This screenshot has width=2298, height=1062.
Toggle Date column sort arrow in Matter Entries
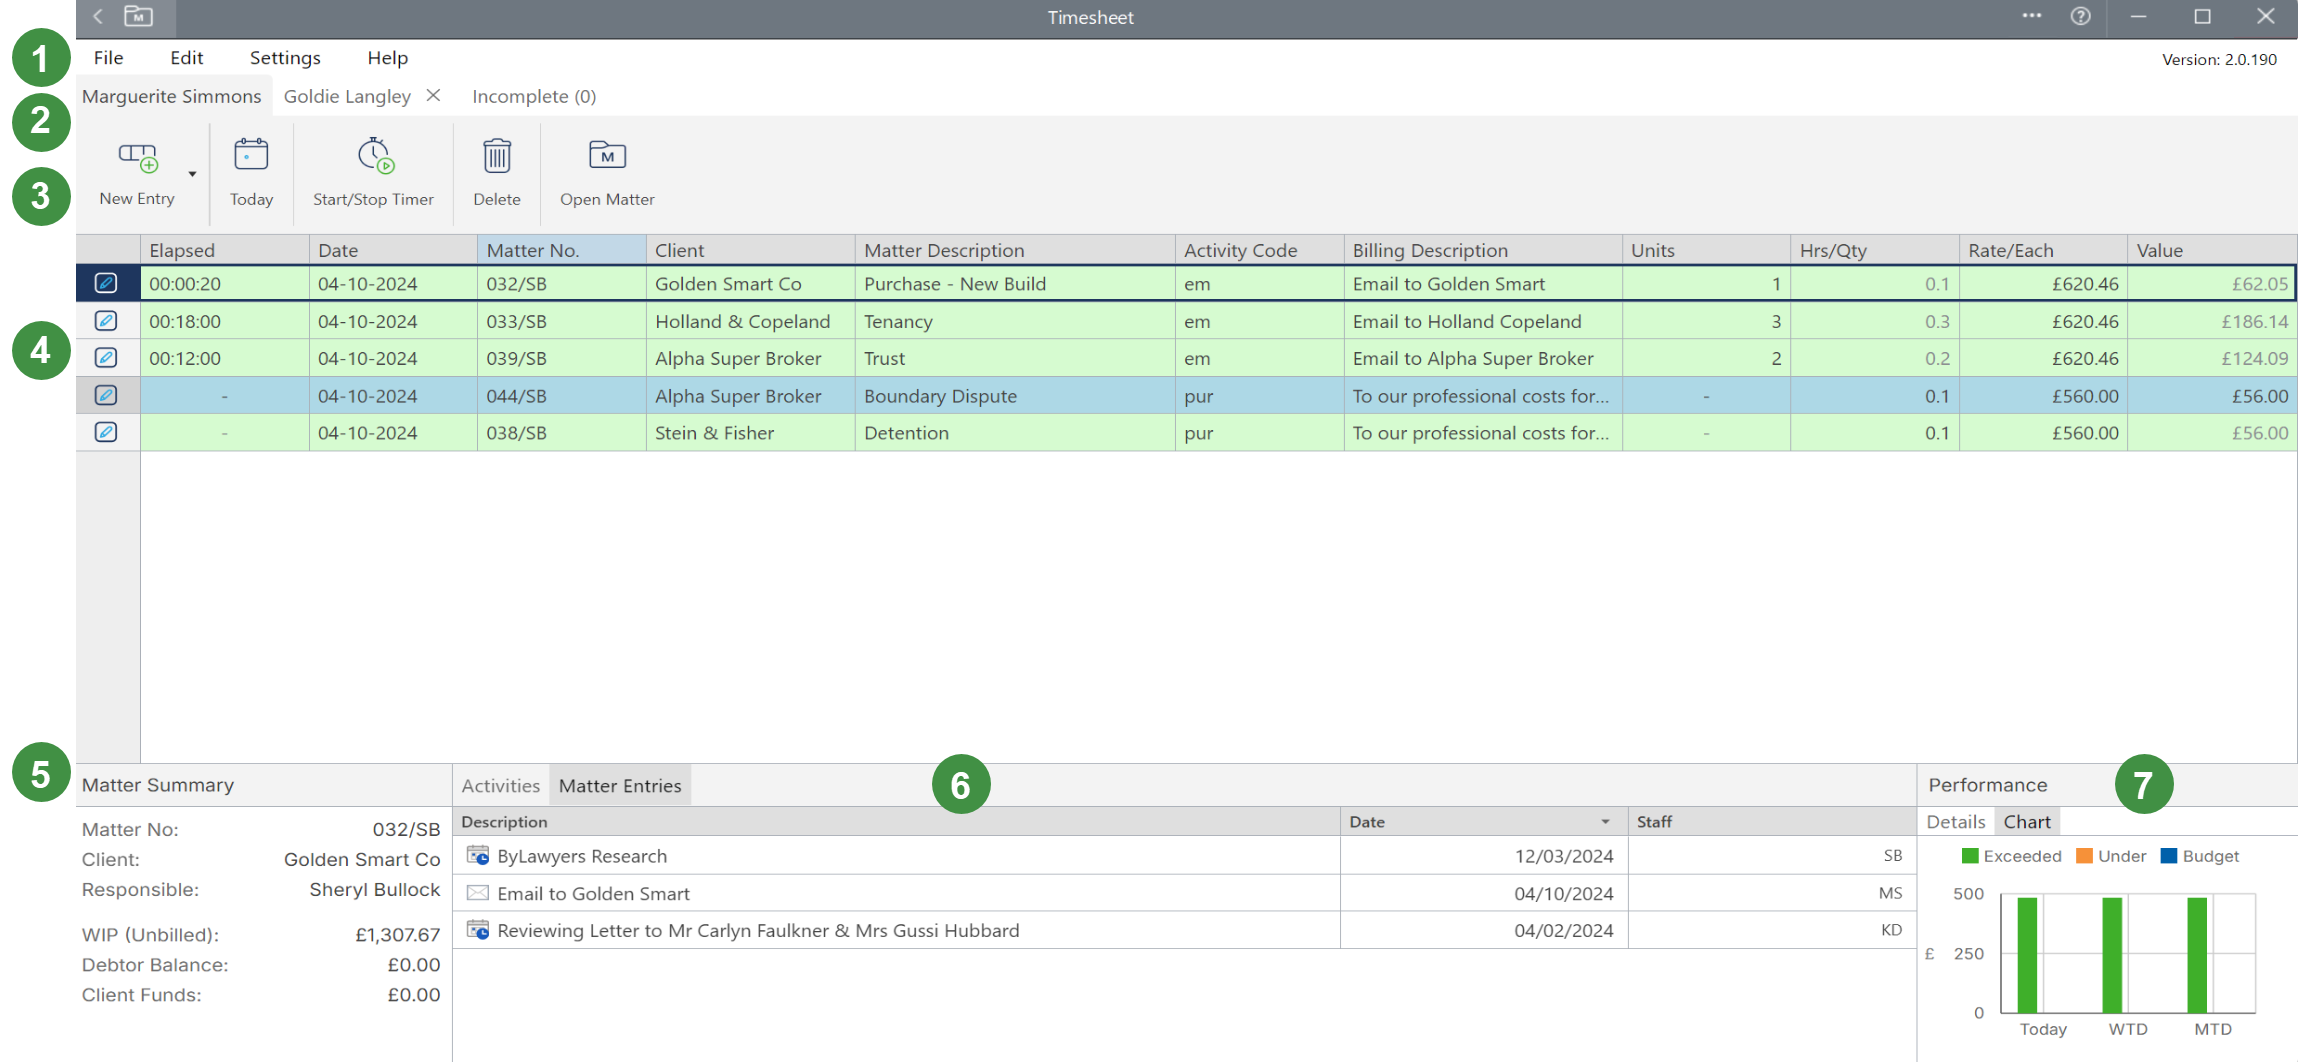coord(1605,822)
